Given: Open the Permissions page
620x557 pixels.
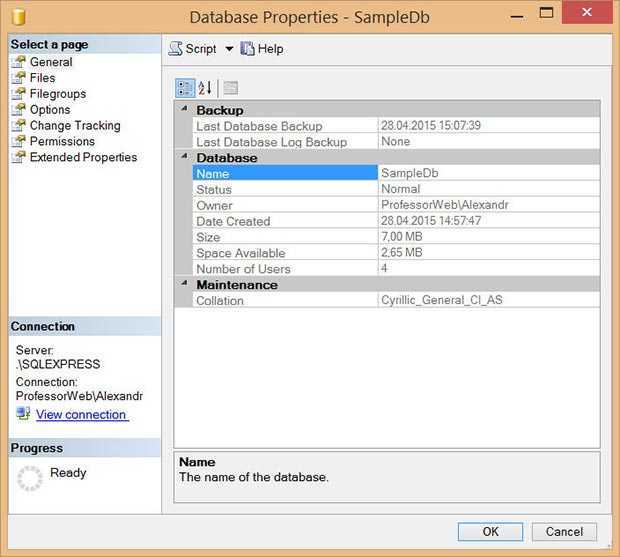Looking at the screenshot, I should (x=62, y=142).
